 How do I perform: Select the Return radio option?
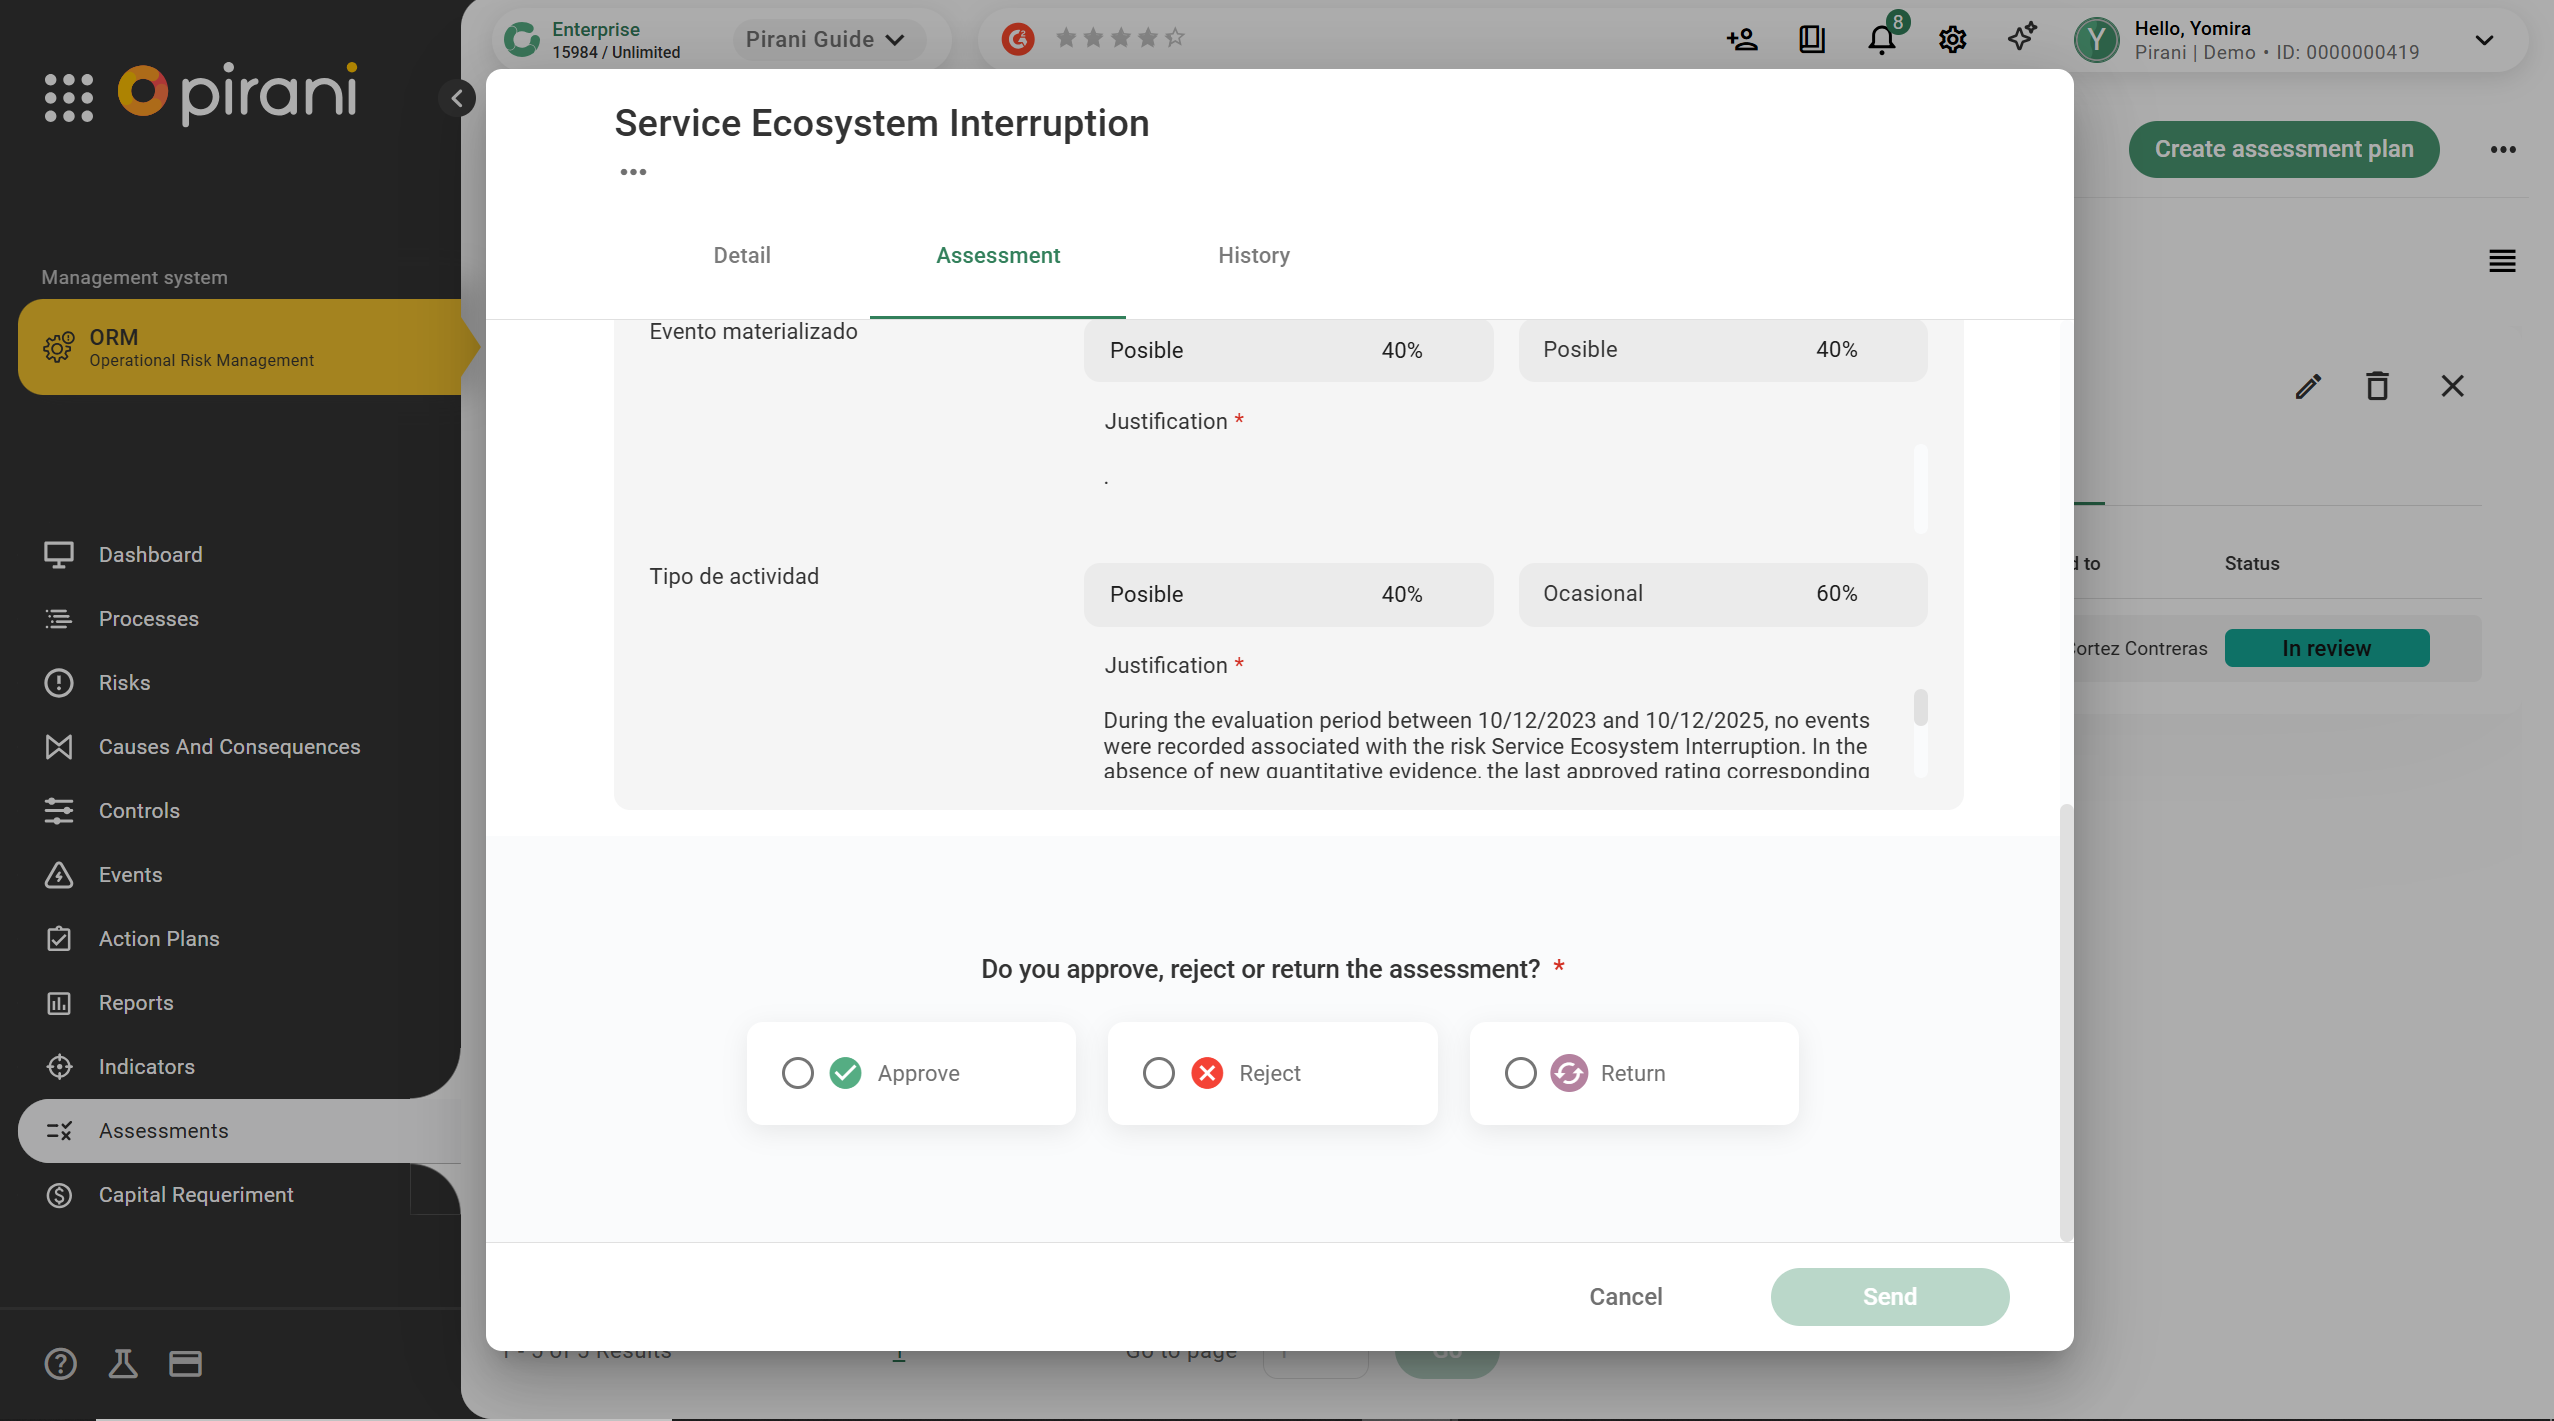(1520, 1073)
